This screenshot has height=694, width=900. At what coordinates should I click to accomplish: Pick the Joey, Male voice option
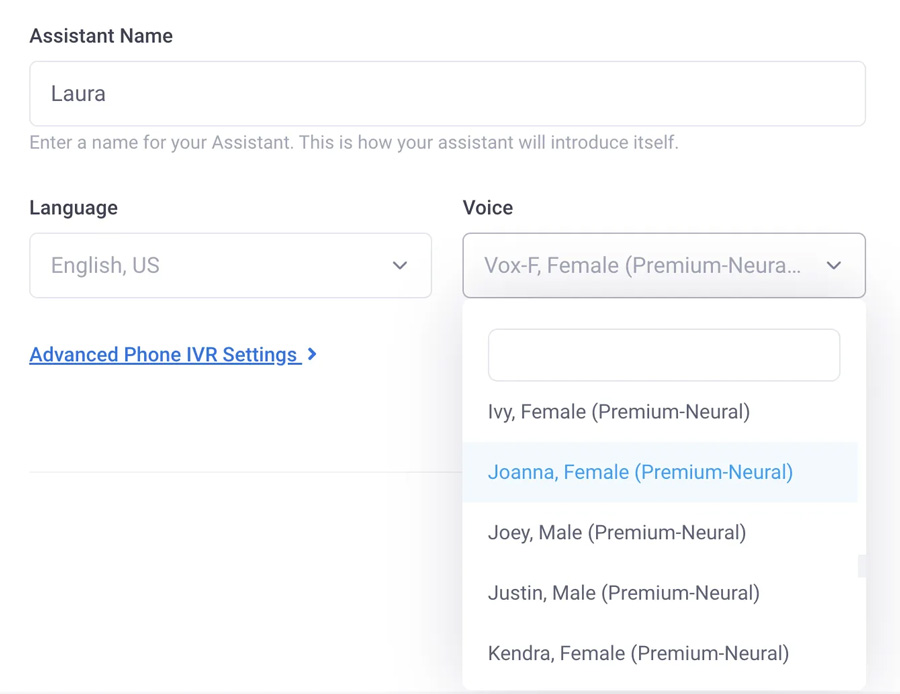616,533
